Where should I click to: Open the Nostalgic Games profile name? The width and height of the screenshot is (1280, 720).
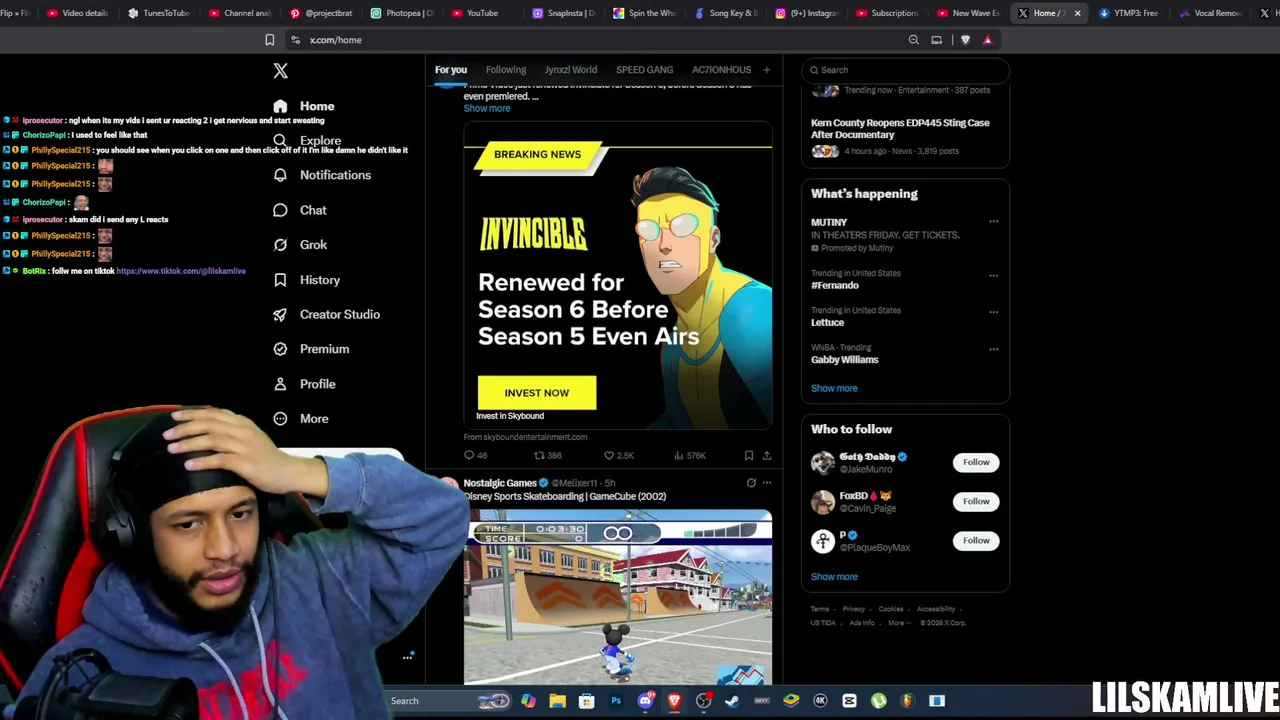[x=500, y=483]
